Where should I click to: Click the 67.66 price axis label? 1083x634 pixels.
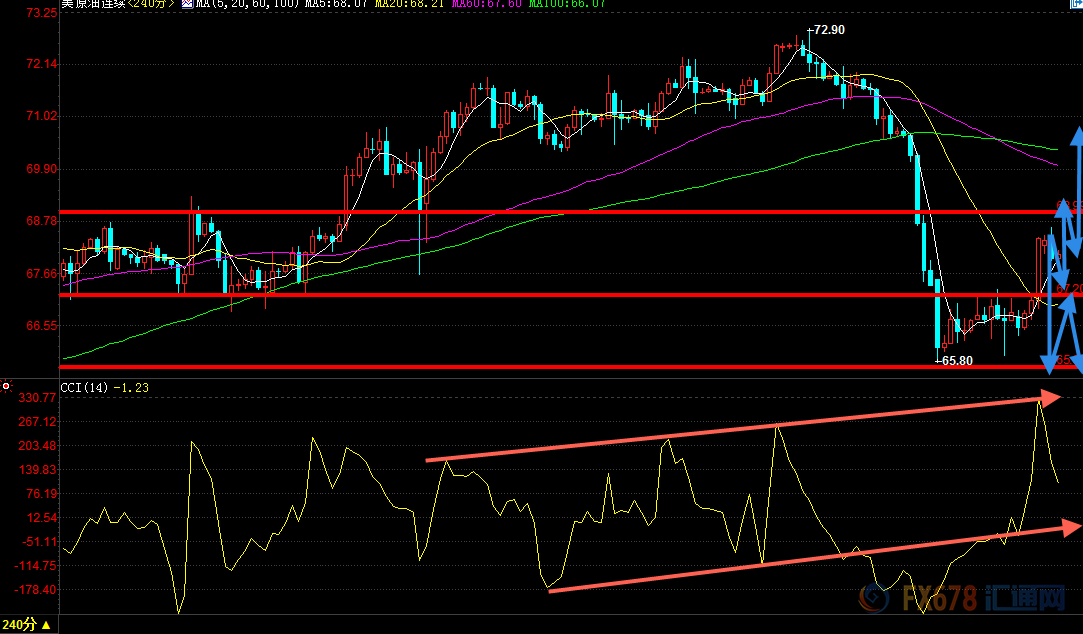pyautogui.click(x=41, y=273)
